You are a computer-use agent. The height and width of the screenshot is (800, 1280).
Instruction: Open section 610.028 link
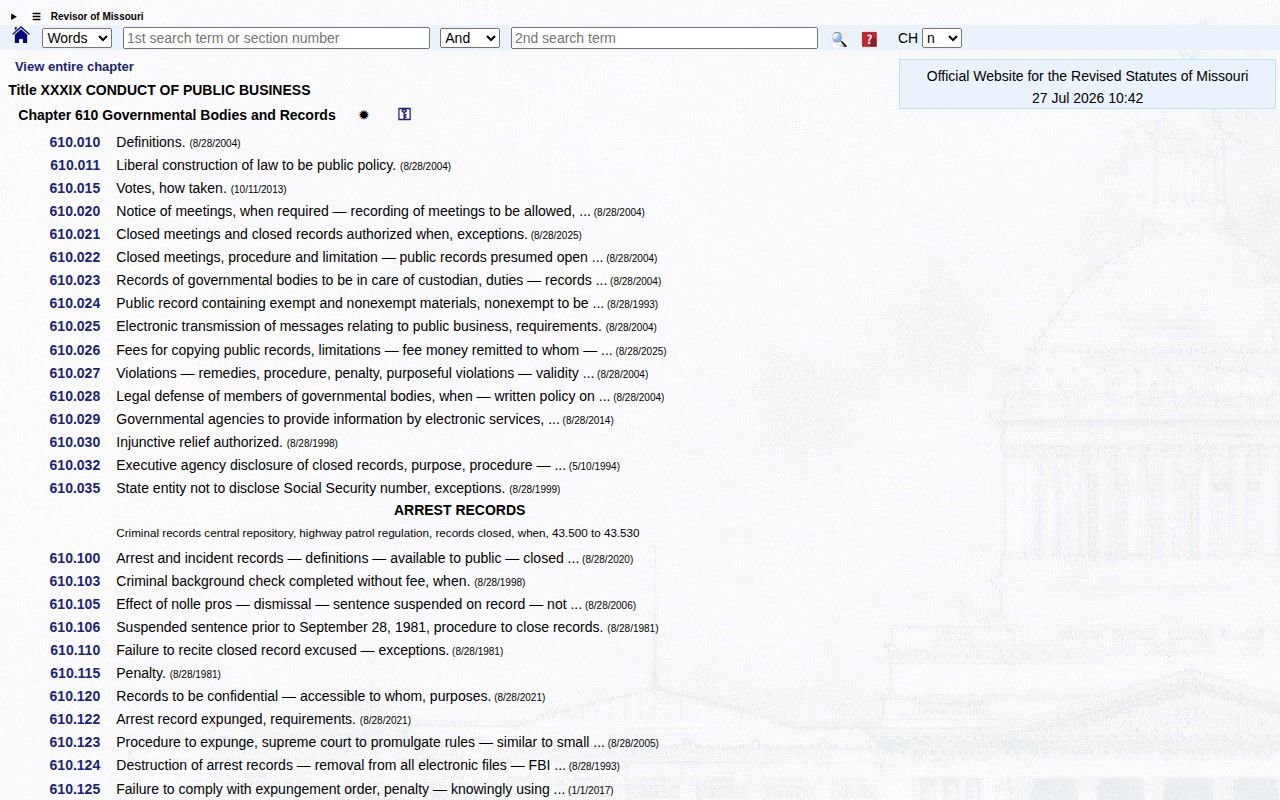click(x=75, y=396)
